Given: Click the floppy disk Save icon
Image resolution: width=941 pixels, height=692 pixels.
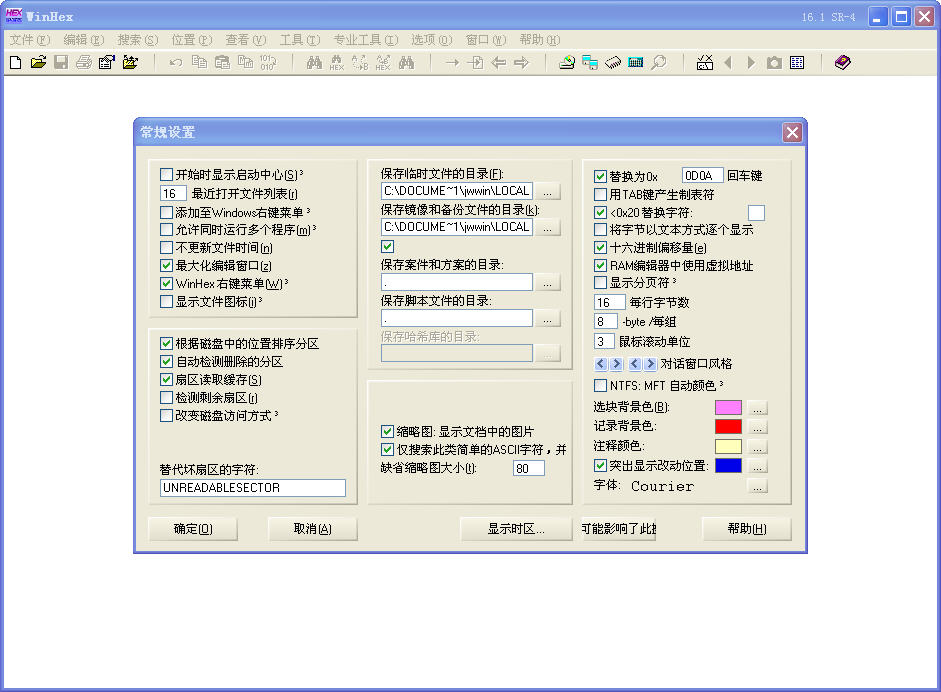Looking at the screenshot, I should tap(61, 62).
